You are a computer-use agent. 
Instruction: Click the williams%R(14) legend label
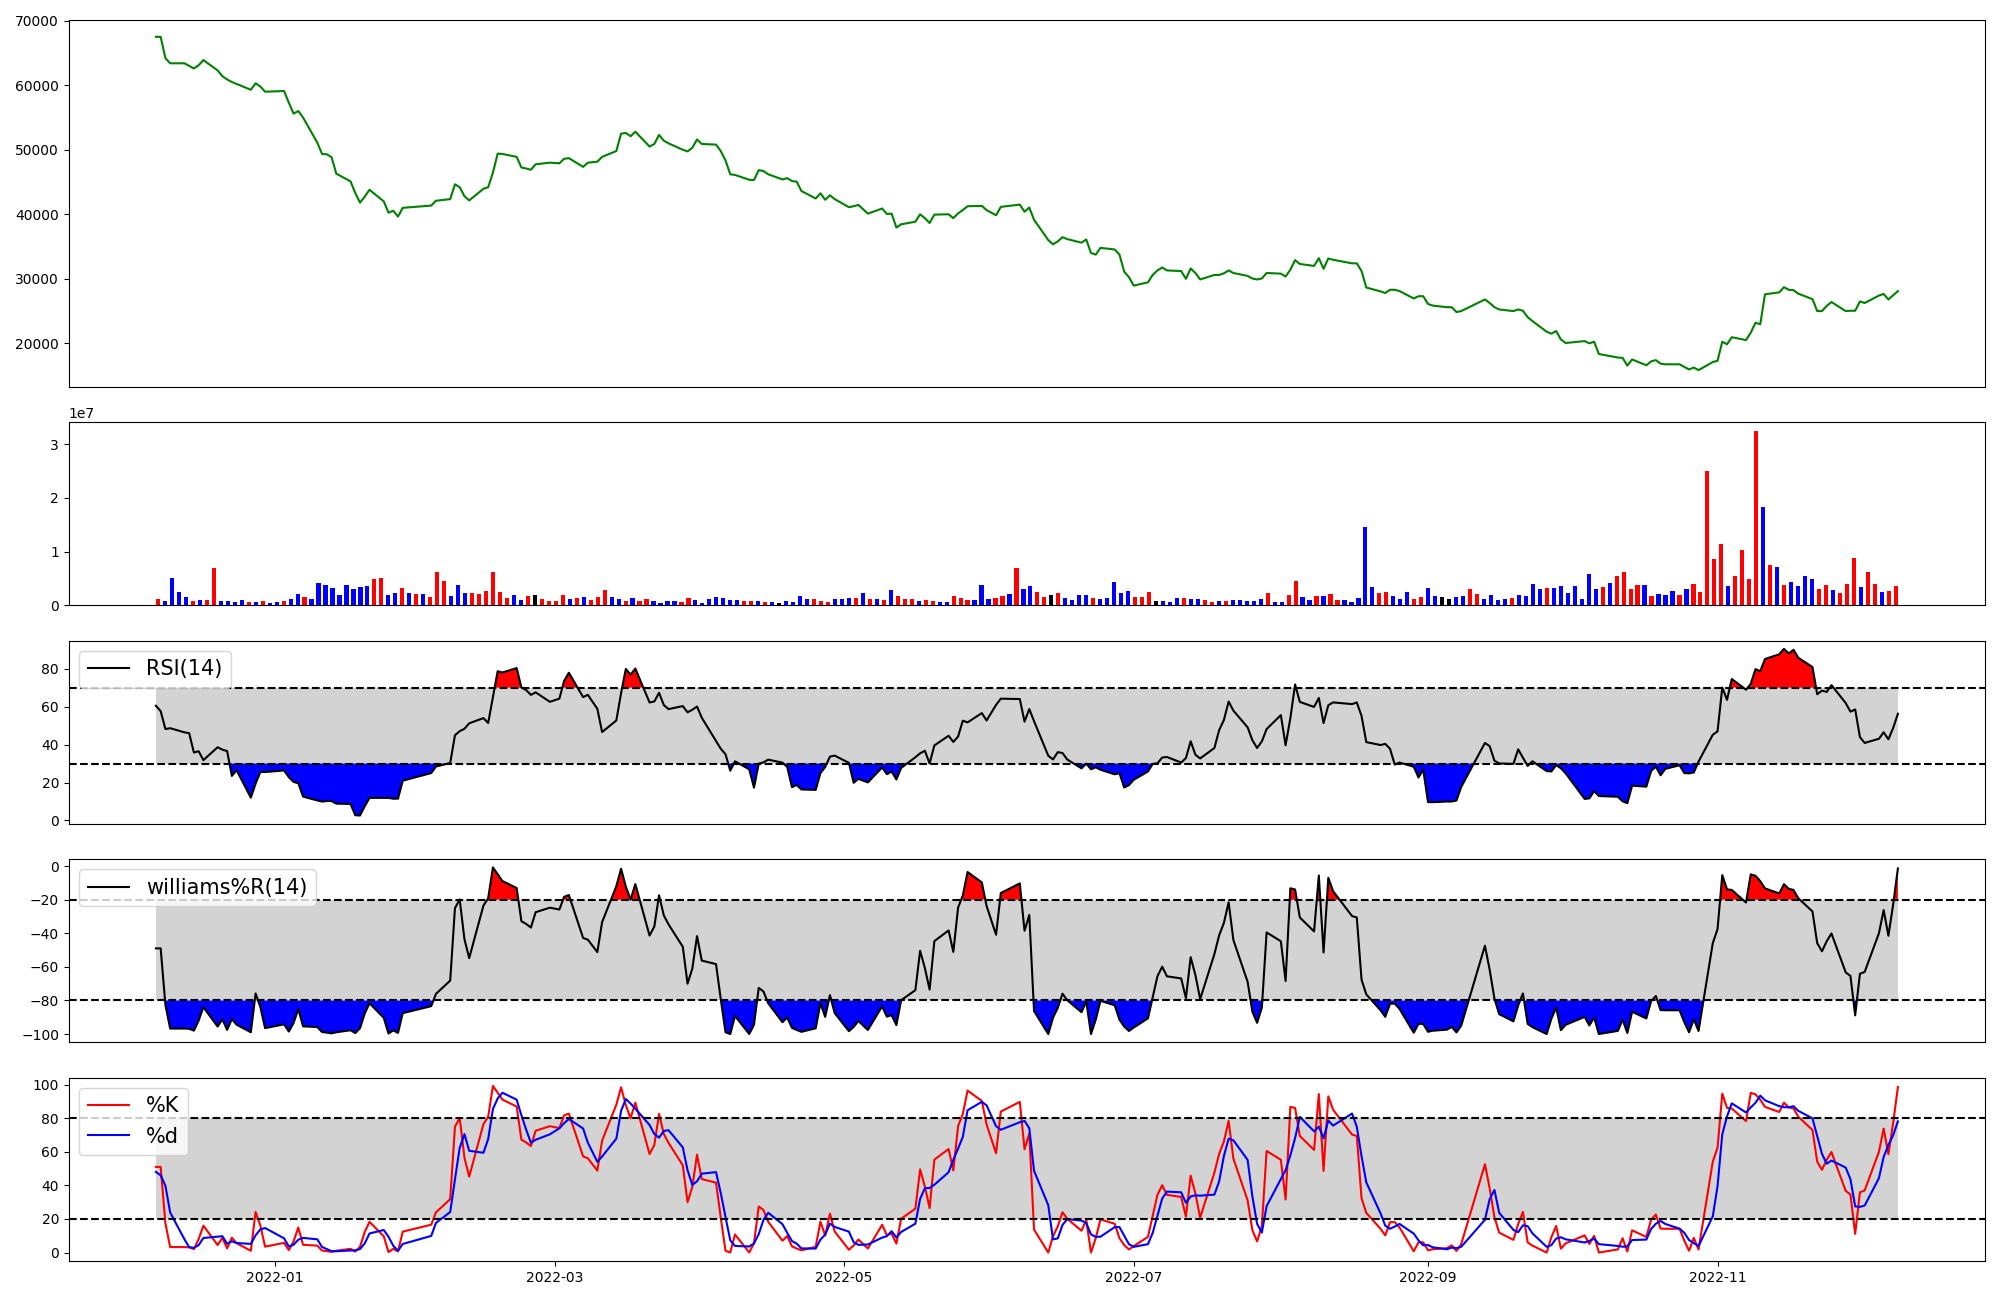tap(227, 887)
